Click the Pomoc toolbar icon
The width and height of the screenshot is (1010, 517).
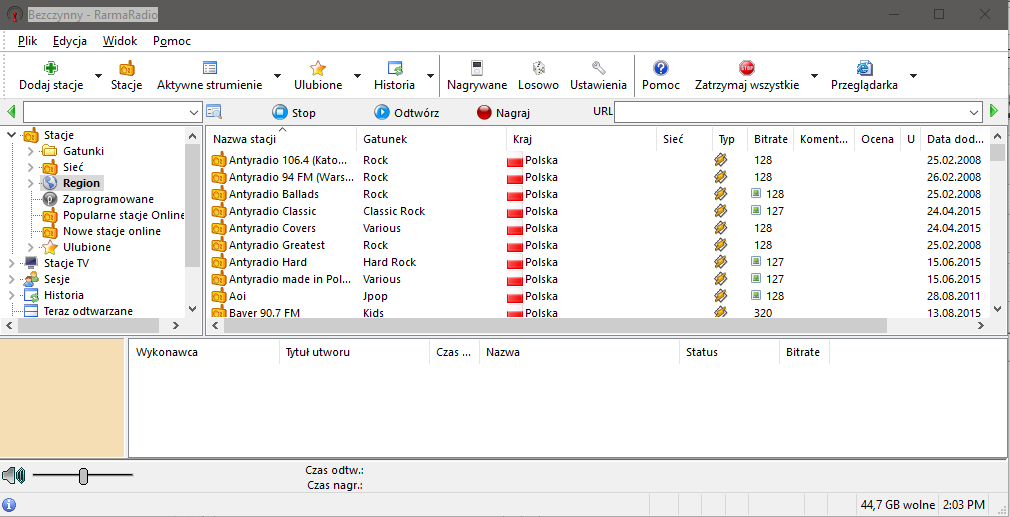(x=660, y=68)
